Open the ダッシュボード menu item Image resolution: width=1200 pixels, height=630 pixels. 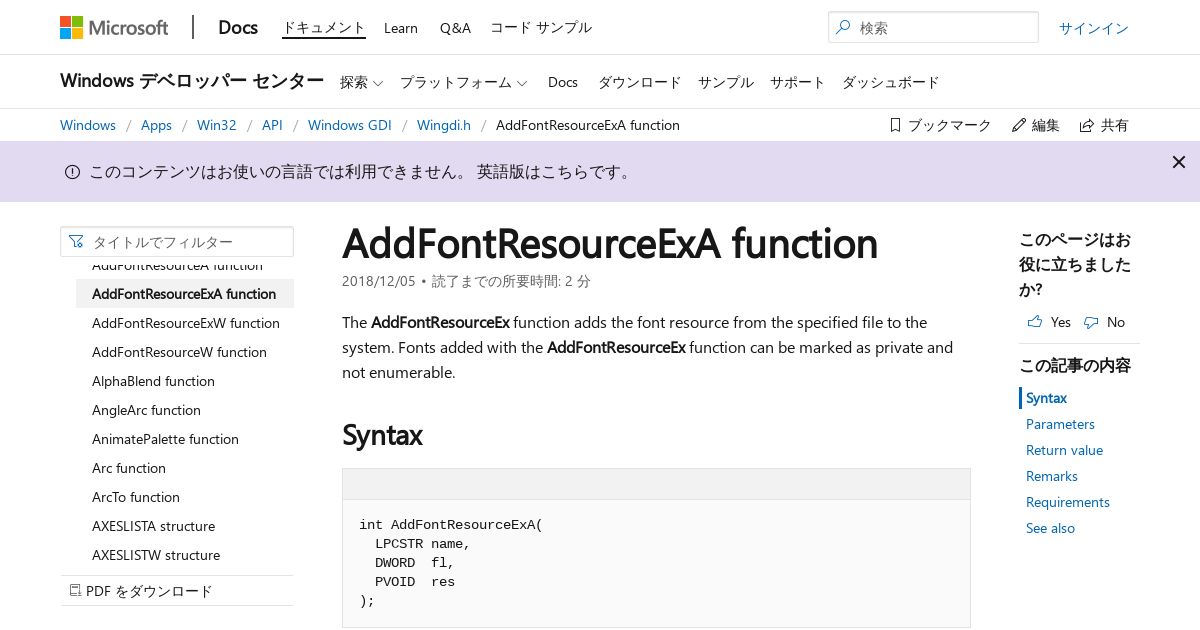(891, 82)
